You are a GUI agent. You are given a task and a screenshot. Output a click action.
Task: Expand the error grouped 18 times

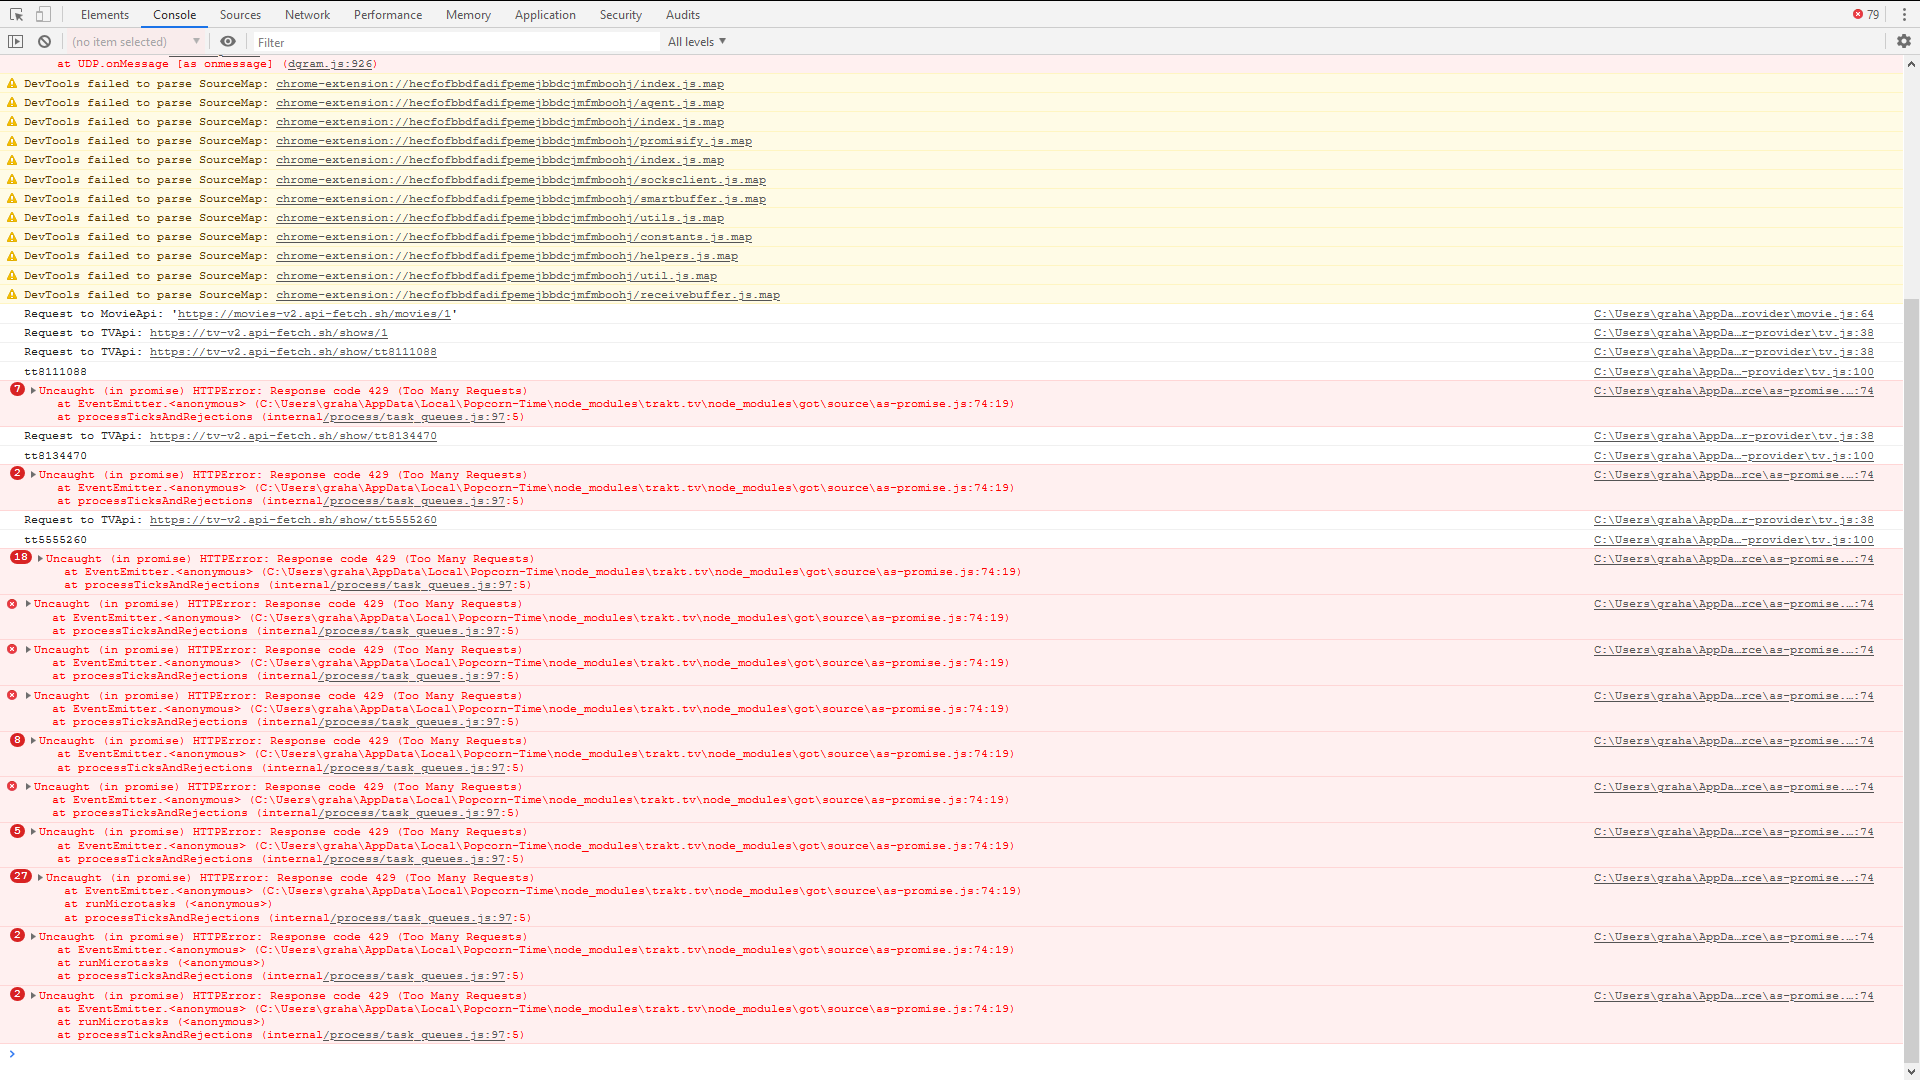point(40,559)
